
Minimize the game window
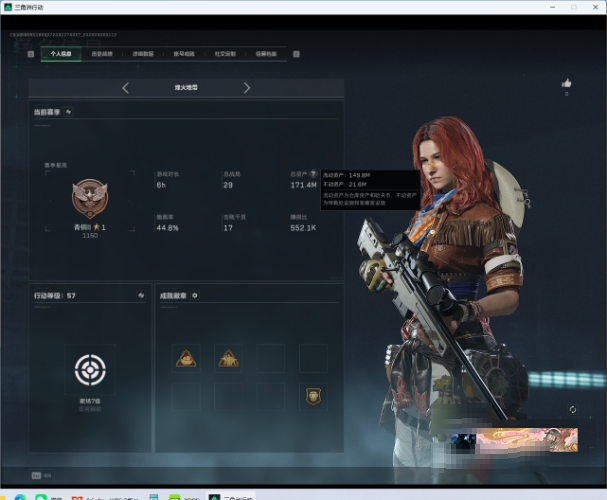pos(552,7)
